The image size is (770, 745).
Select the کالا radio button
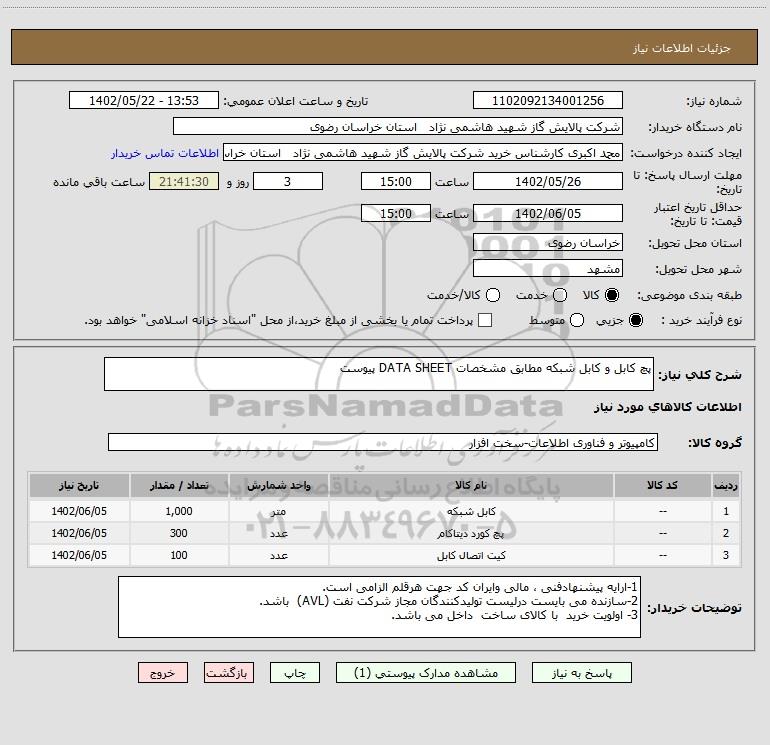point(612,295)
